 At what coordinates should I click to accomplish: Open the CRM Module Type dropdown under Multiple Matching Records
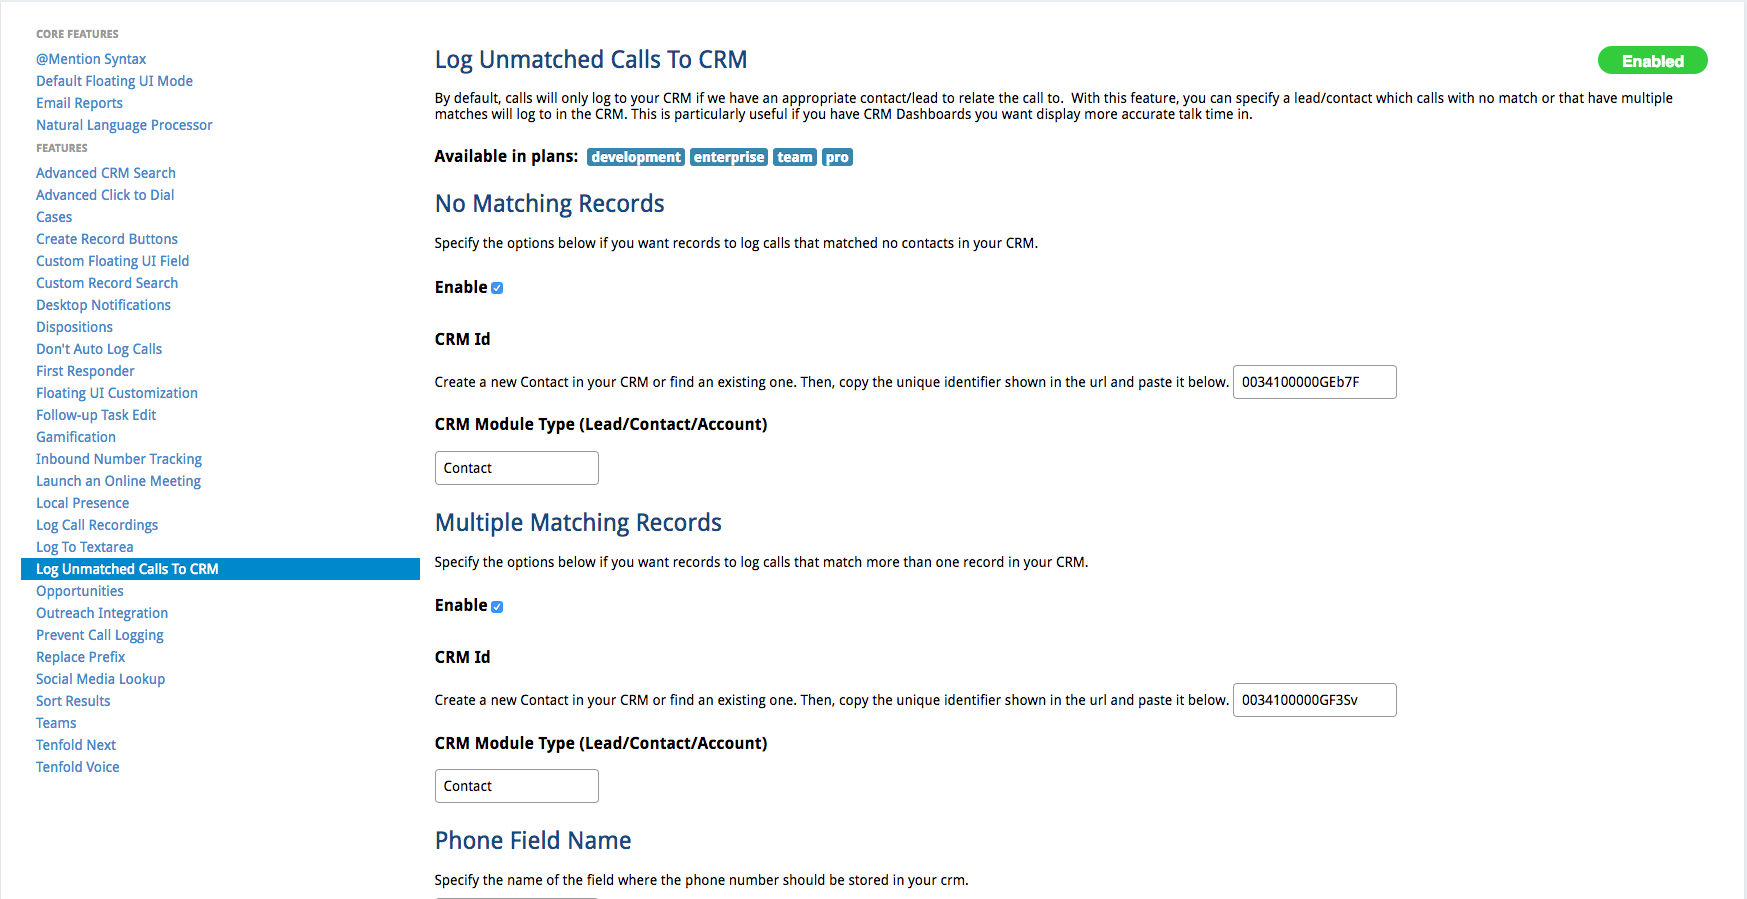click(516, 786)
